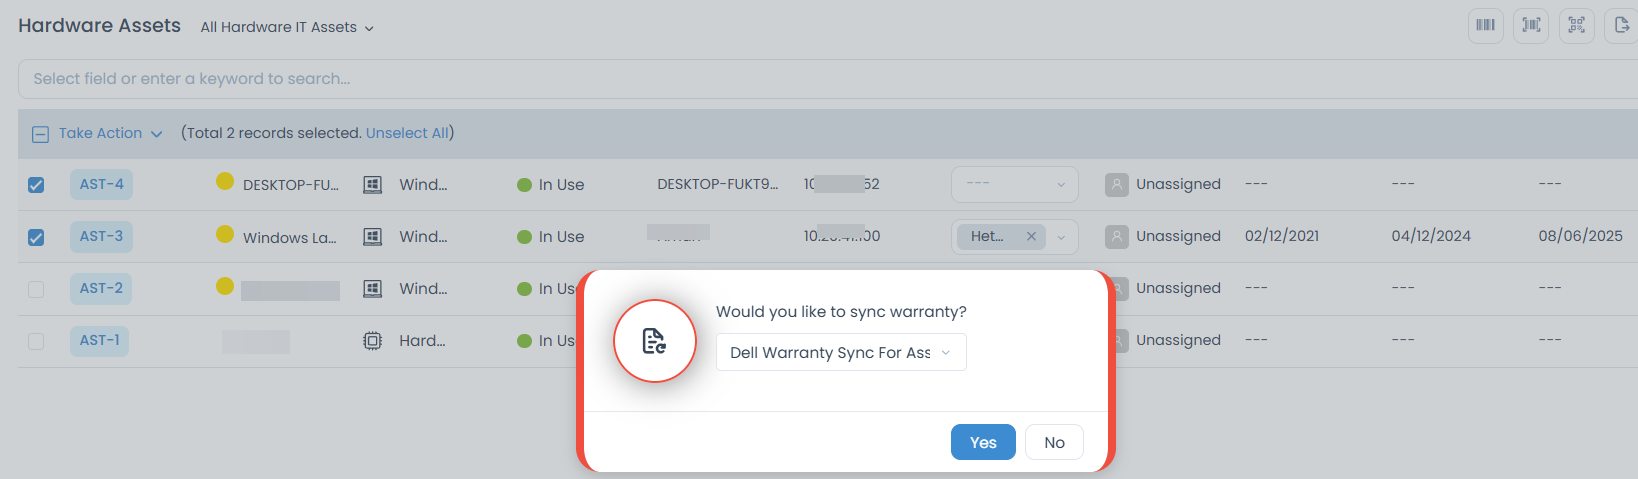Viewport: 1638px width, 479px height.
Task: Remove the Het... tag in the AST-3 row
Action: [1031, 237]
